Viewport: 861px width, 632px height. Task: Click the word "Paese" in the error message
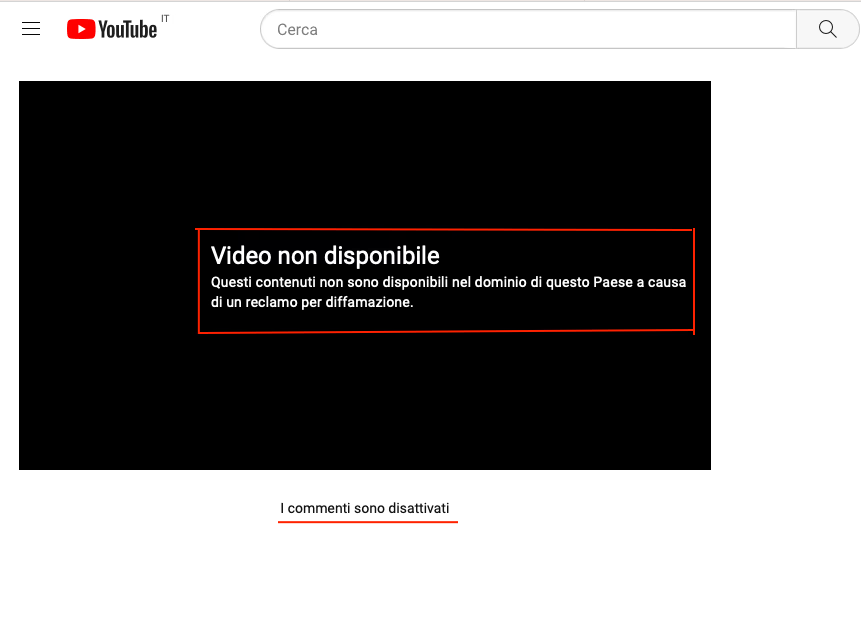click(x=613, y=282)
